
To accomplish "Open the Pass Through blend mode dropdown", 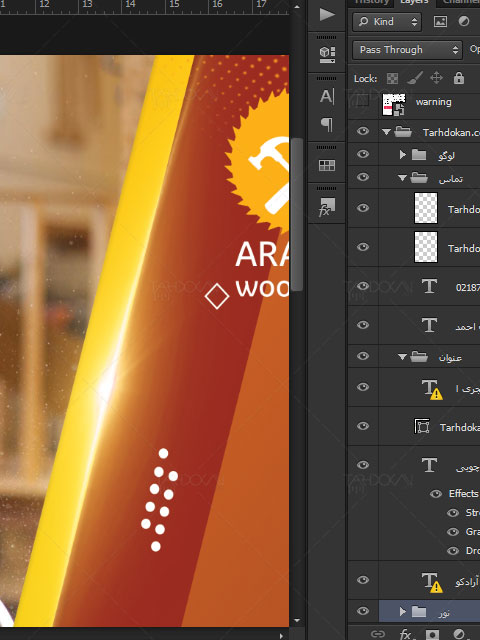I will (407, 50).
